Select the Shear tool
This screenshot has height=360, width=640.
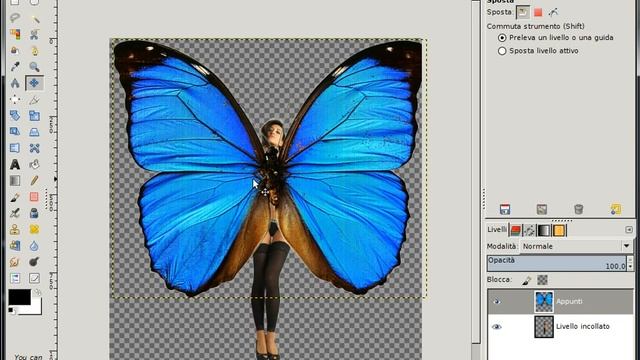tap(15, 131)
